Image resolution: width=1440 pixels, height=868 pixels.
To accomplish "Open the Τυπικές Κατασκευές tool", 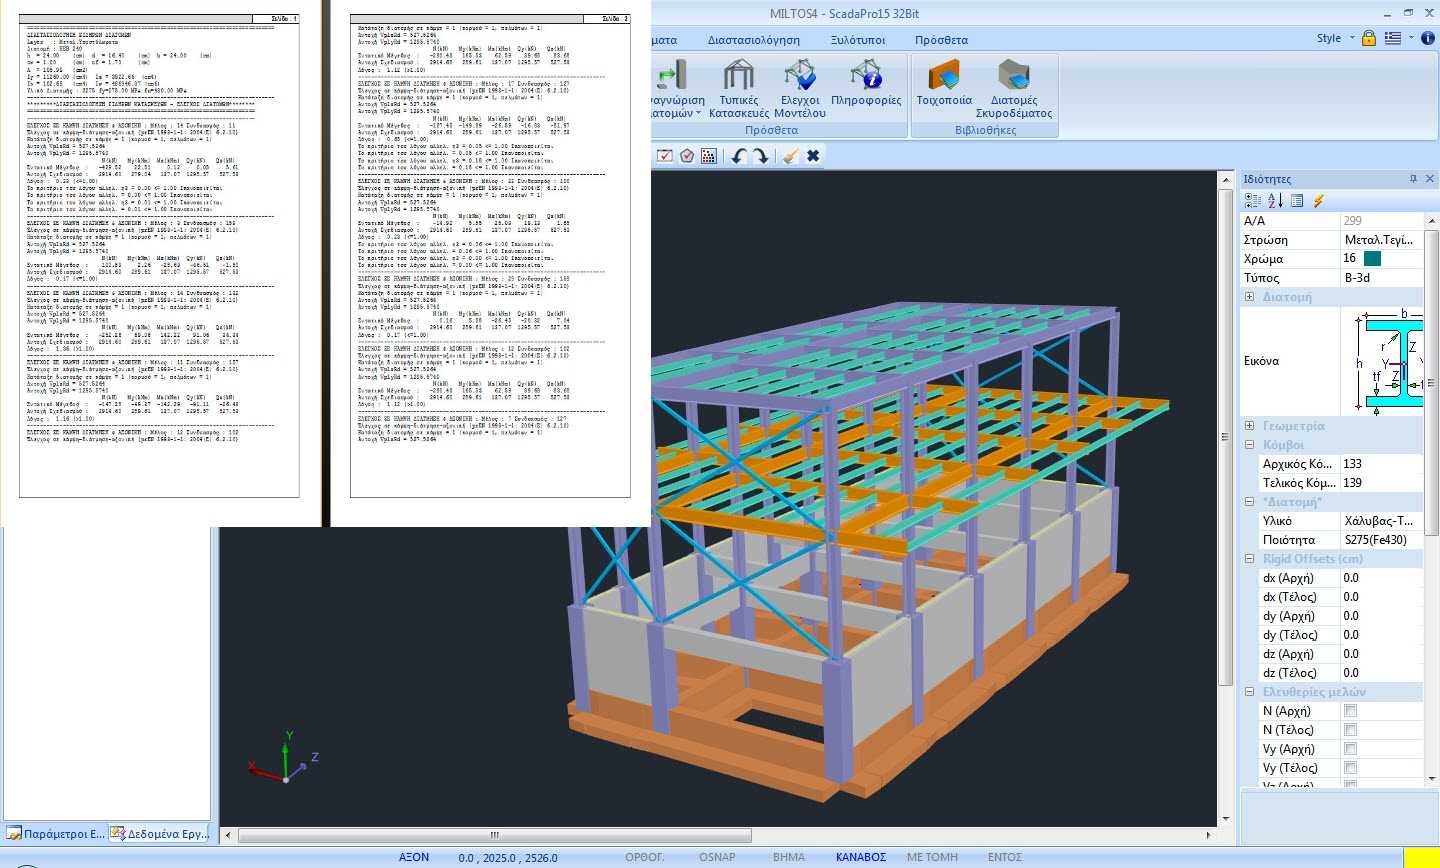I will point(738,88).
